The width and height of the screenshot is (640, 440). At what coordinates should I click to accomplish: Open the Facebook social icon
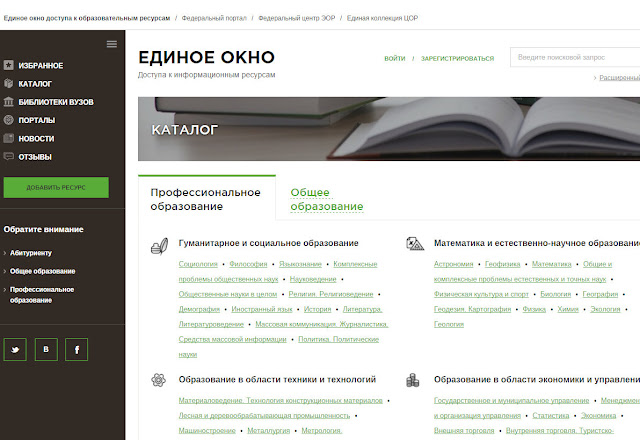(76, 349)
